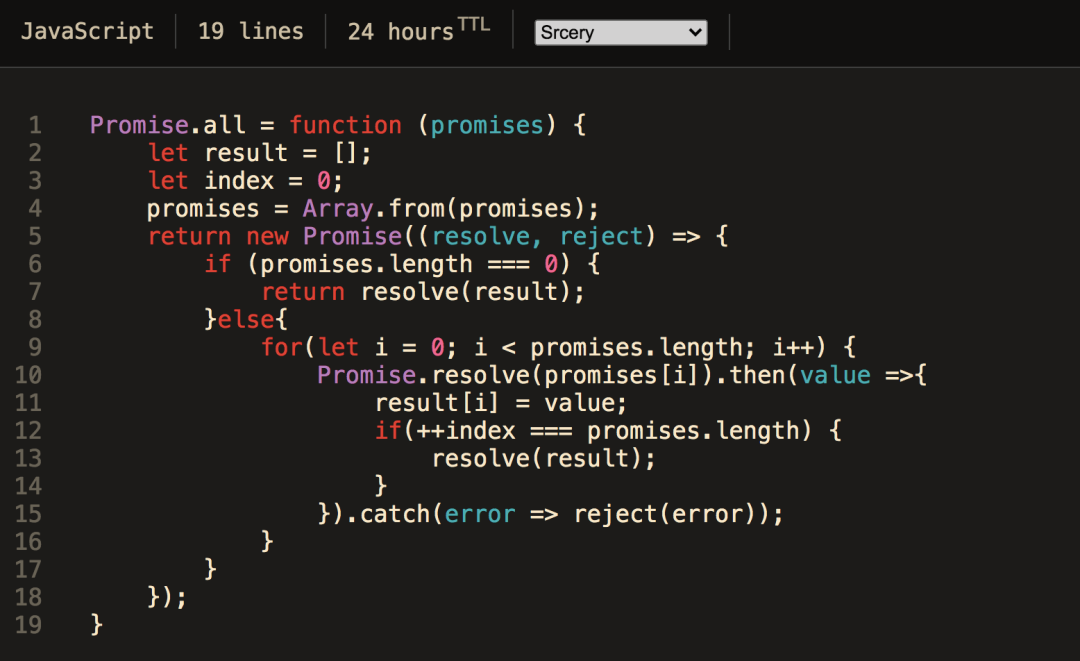Click the "function" keyword on line 1
The width and height of the screenshot is (1080, 661).
[345, 125]
